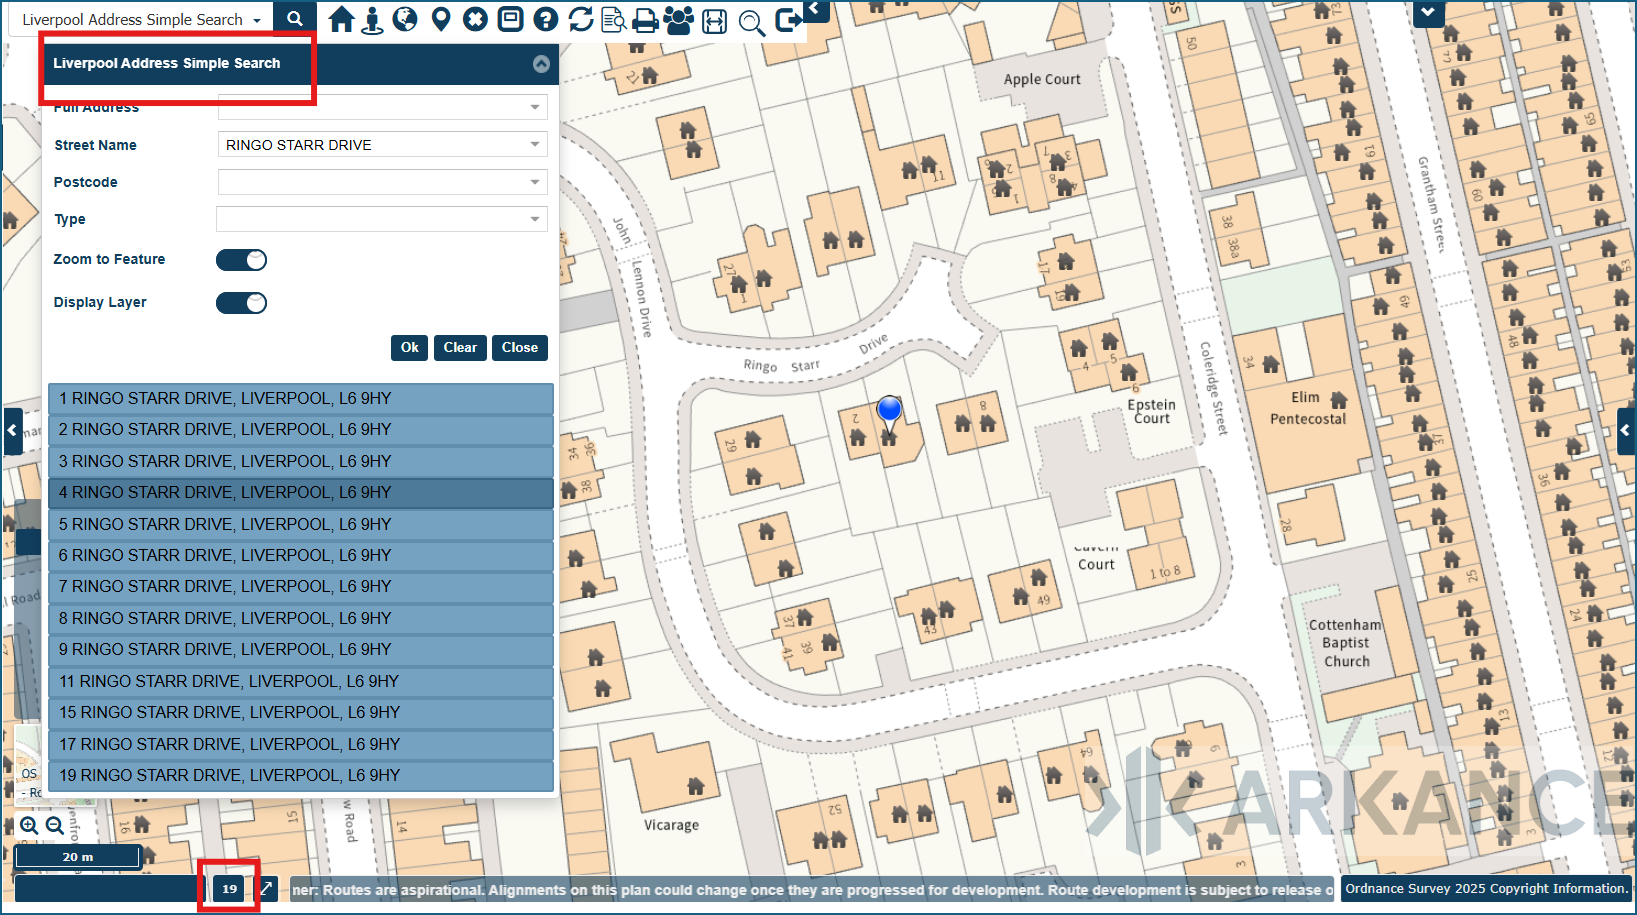Click the Clear button
Image resolution: width=1637 pixels, height=915 pixels.
pyautogui.click(x=460, y=348)
